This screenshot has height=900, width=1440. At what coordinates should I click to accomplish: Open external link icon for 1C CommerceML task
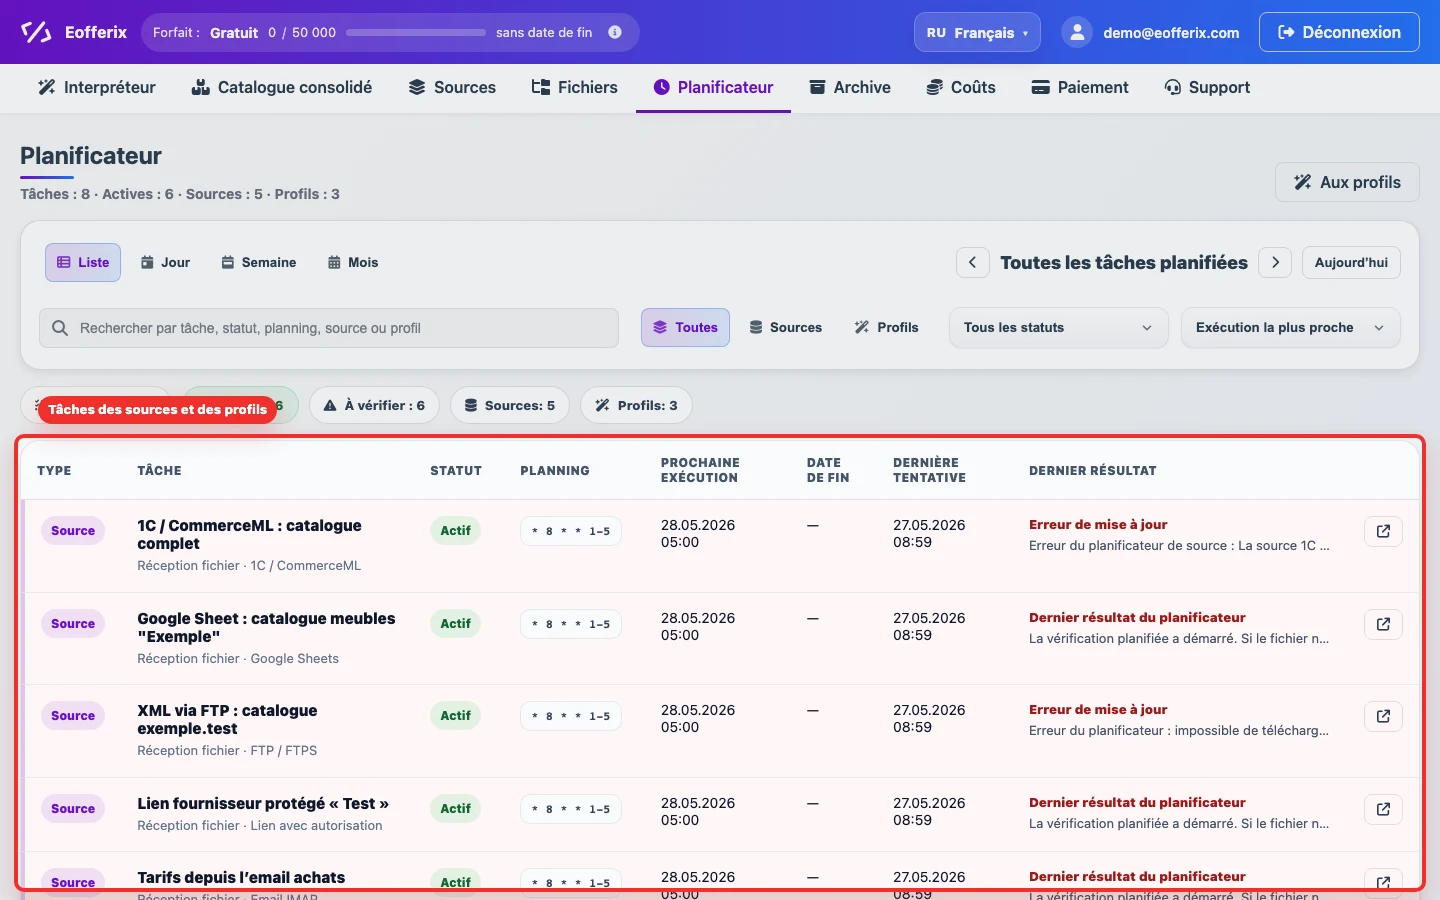tap(1383, 531)
